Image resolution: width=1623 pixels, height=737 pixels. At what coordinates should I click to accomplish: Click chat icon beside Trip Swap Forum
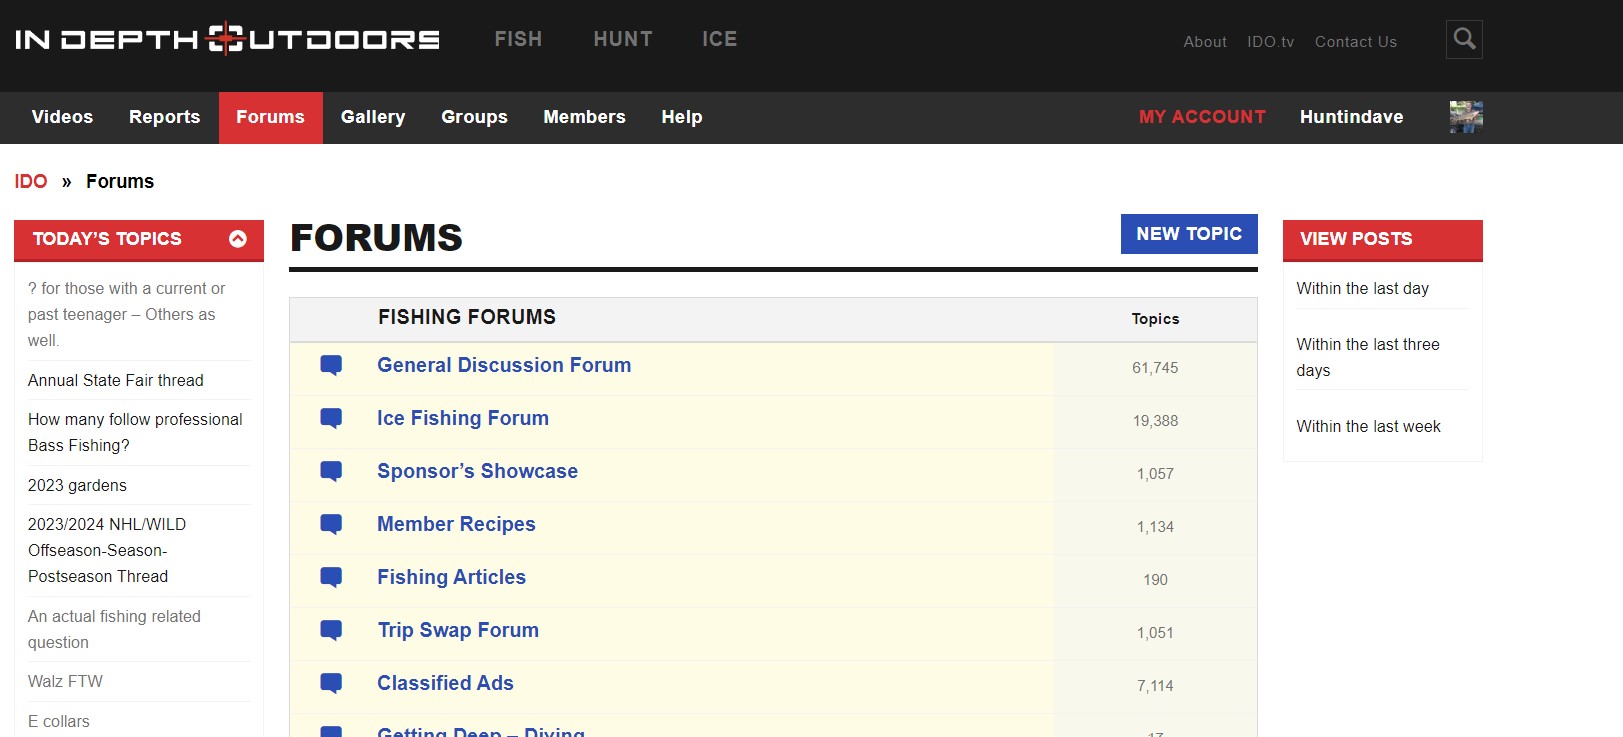(x=331, y=631)
